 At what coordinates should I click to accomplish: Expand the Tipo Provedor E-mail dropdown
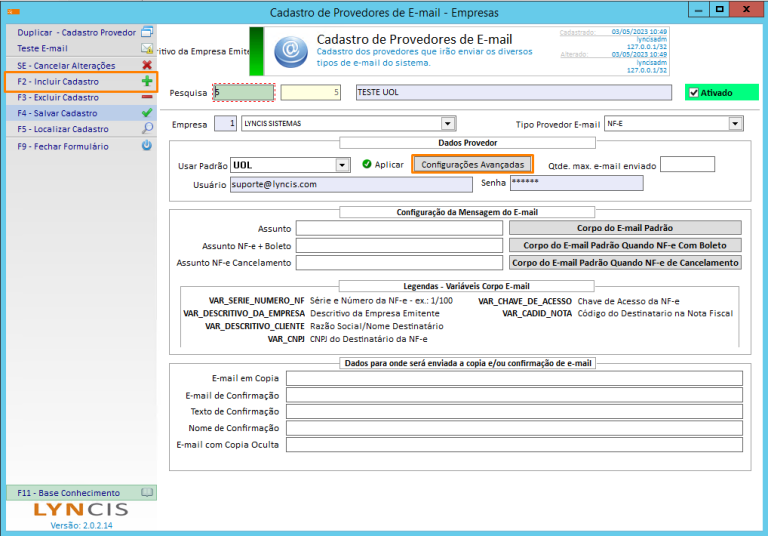[x=735, y=123]
